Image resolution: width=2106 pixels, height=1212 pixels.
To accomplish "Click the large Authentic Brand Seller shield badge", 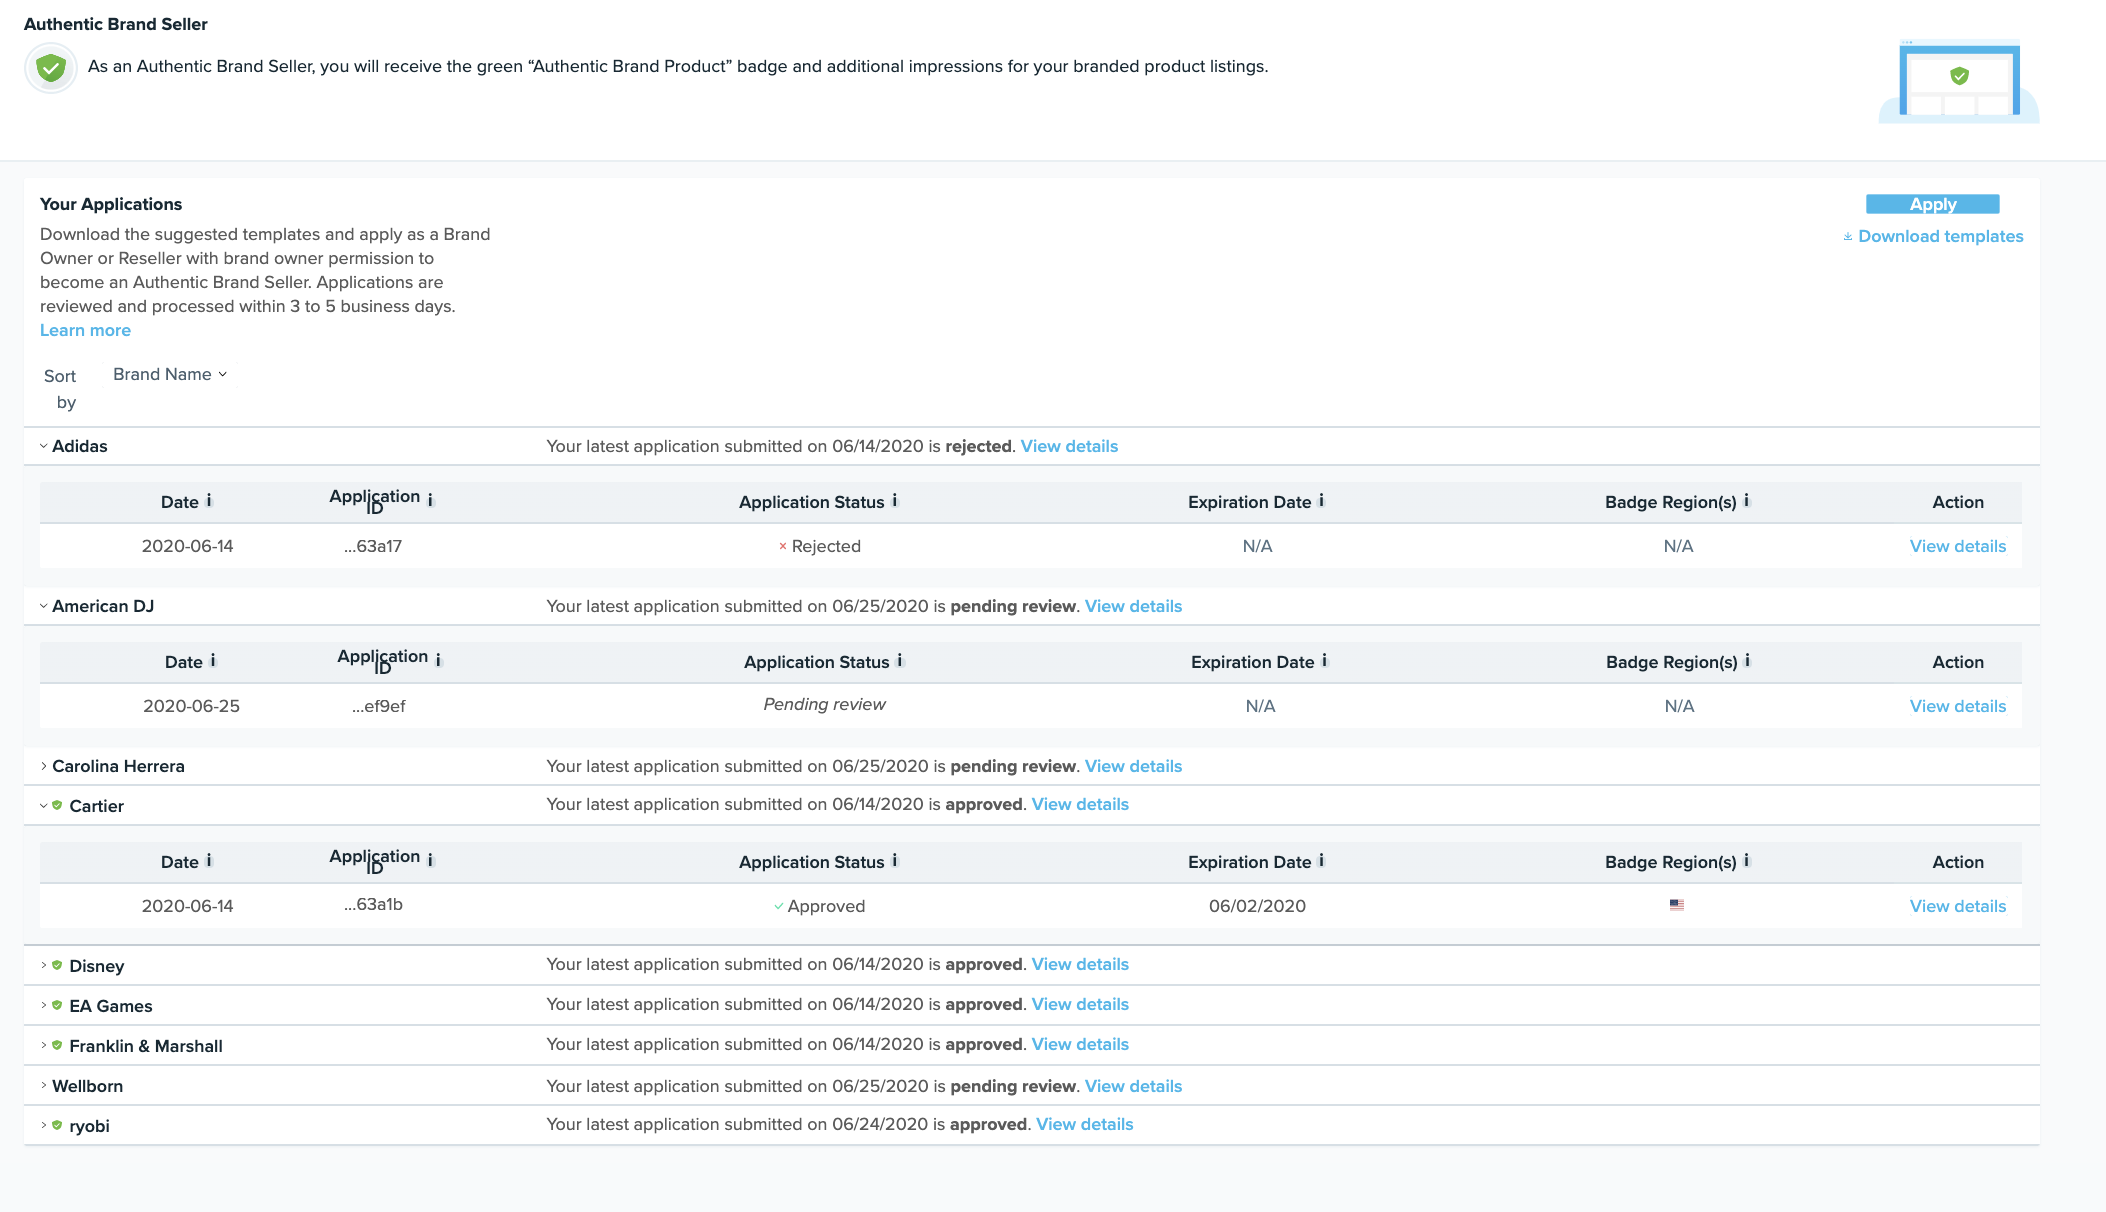I will pos(51,68).
